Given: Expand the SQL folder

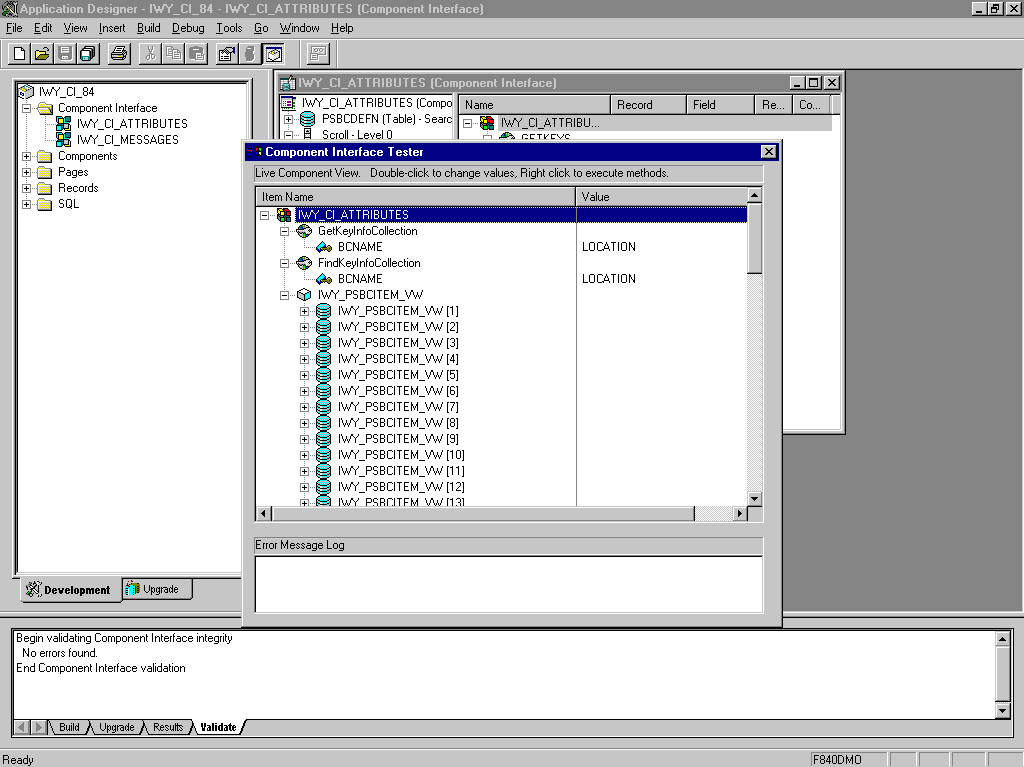Looking at the screenshot, I should pos(26,204).
